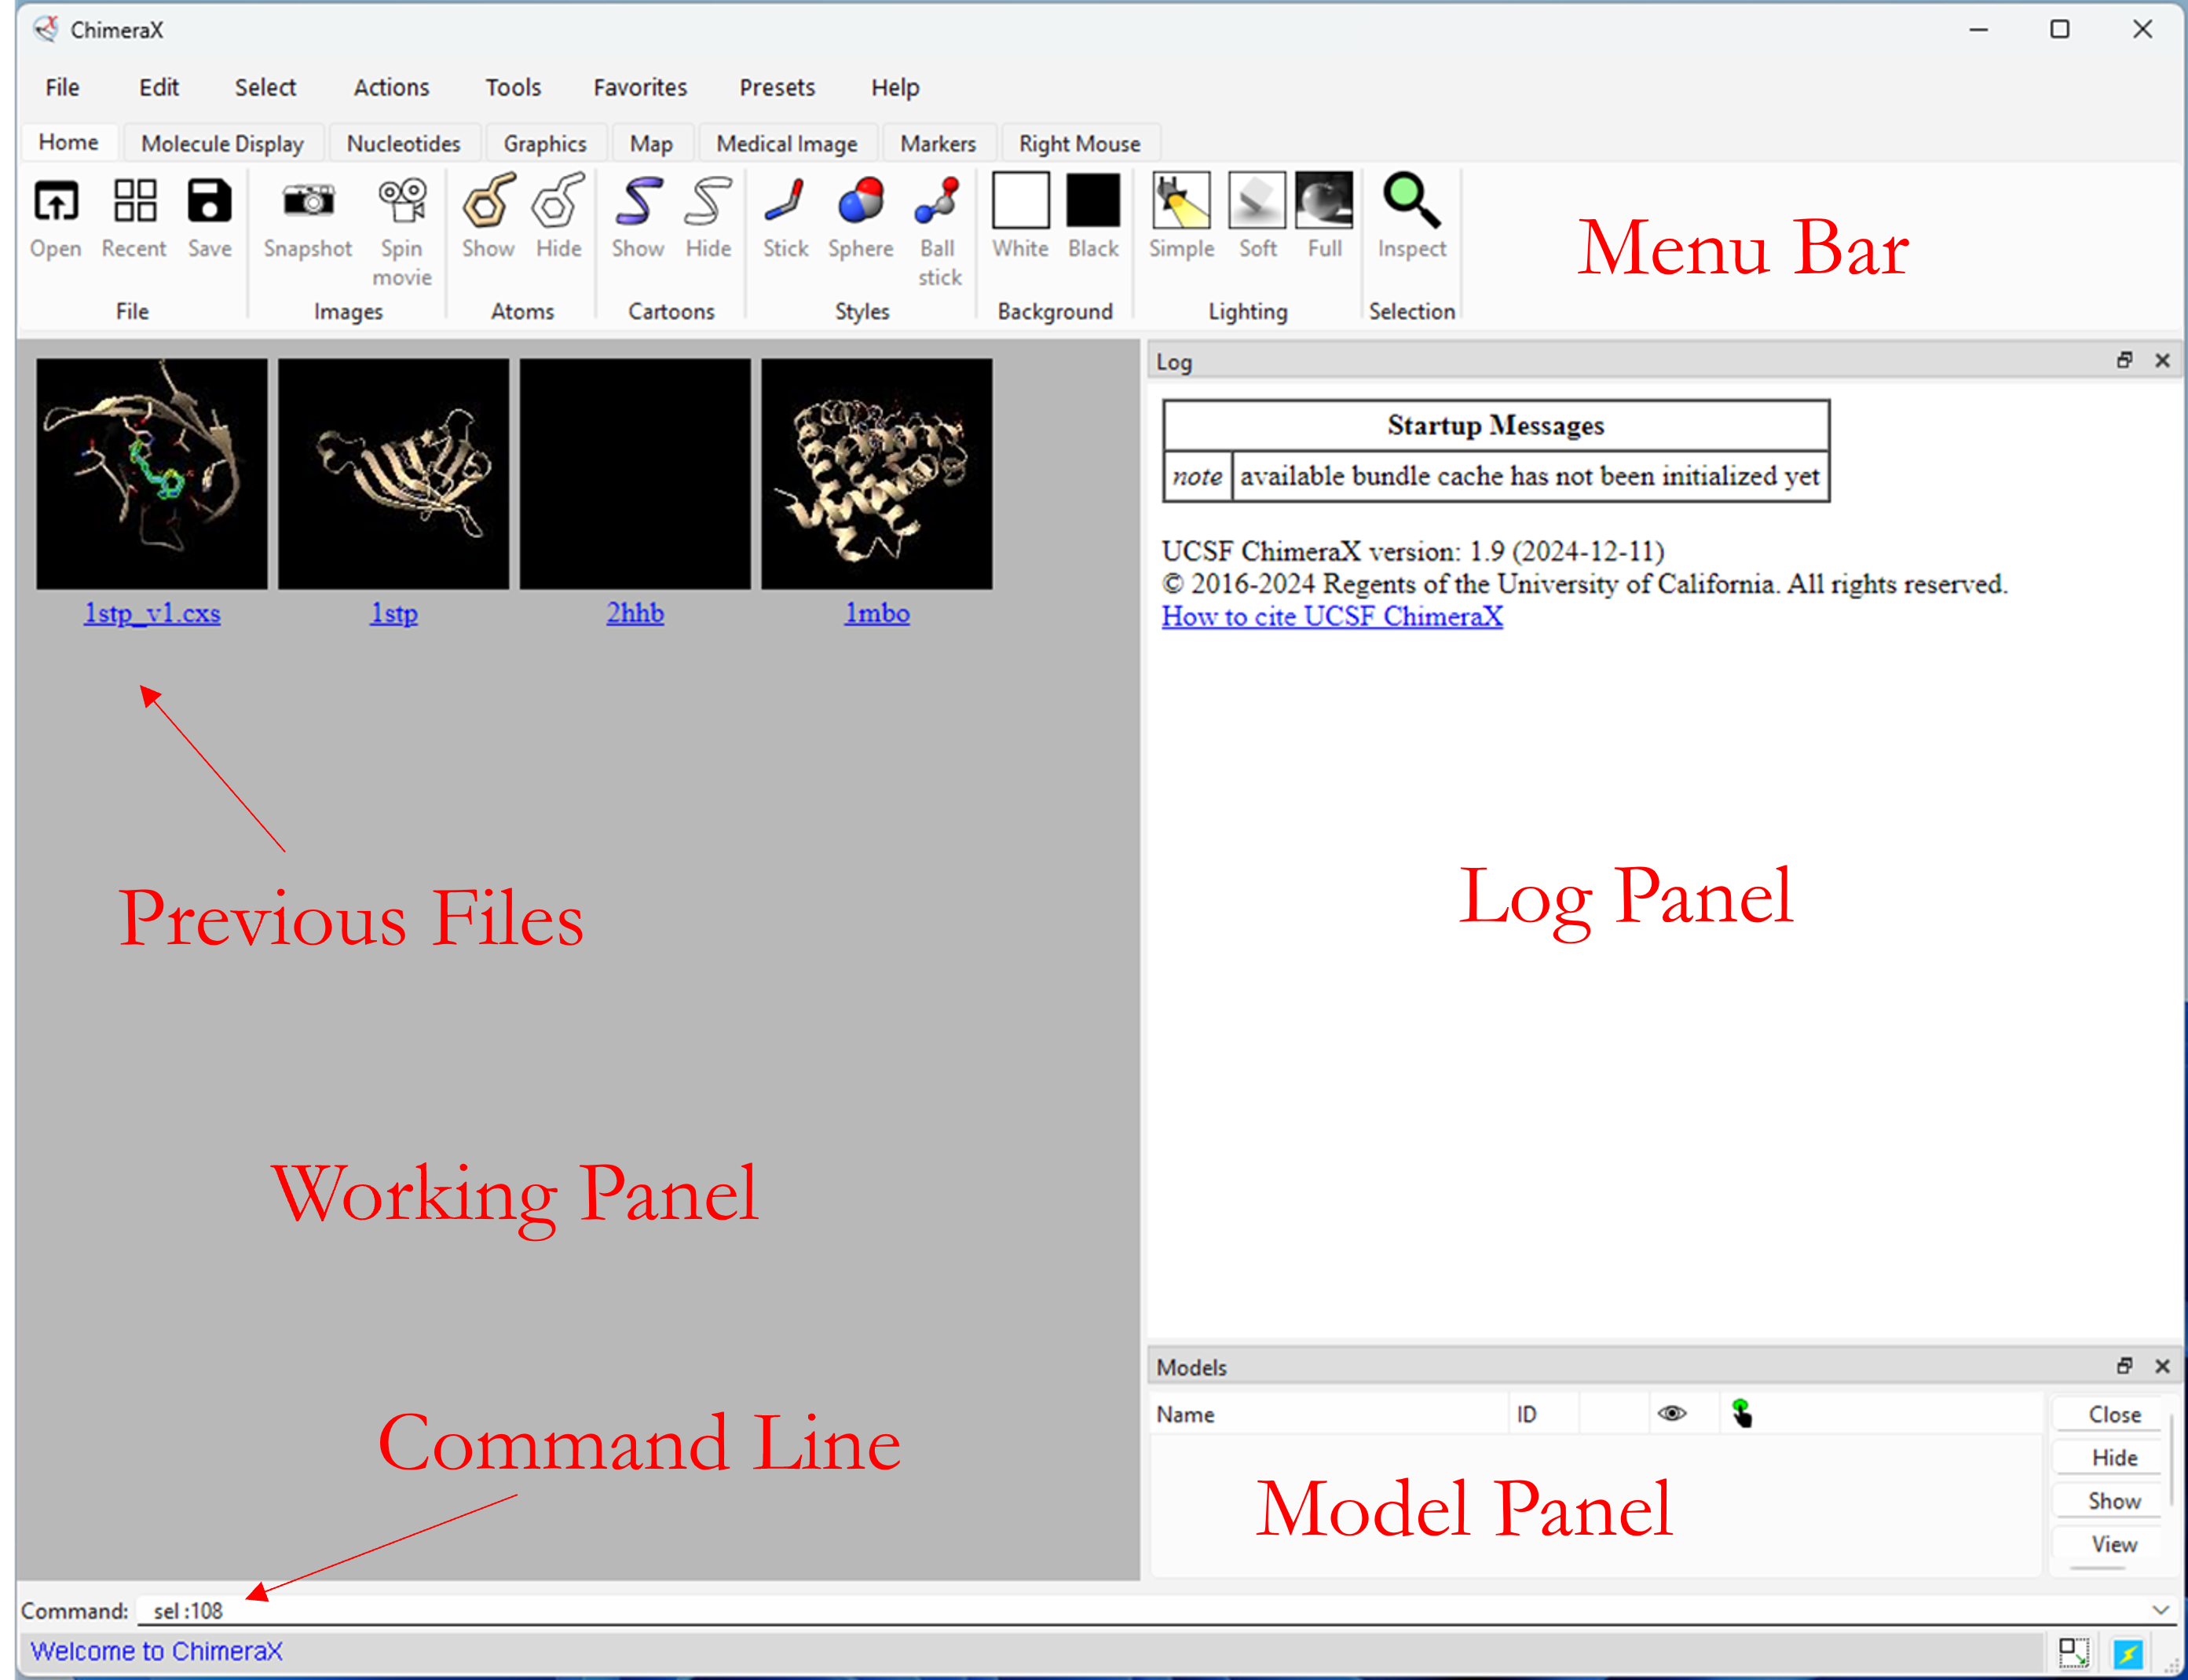Click the eye visibility column header in Models
Screen dimensions: 2188x1680
[x=1672, y=1414]
